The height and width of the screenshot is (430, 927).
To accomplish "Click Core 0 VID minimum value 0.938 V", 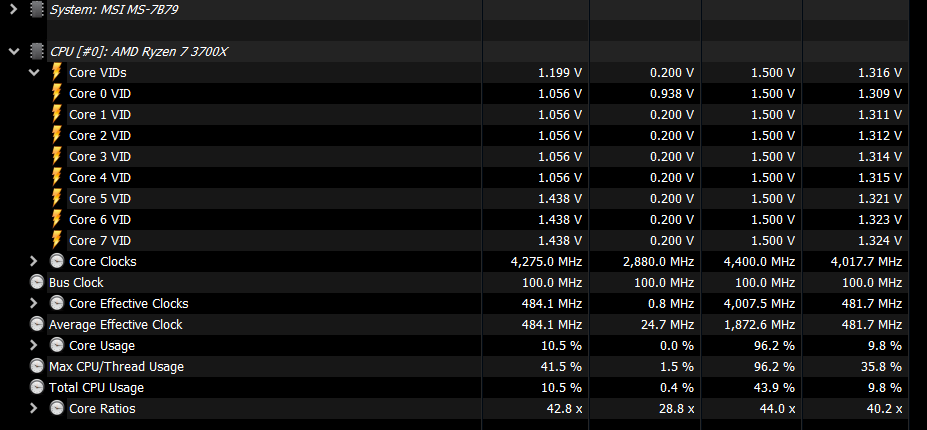I will (x=672, y=93).
